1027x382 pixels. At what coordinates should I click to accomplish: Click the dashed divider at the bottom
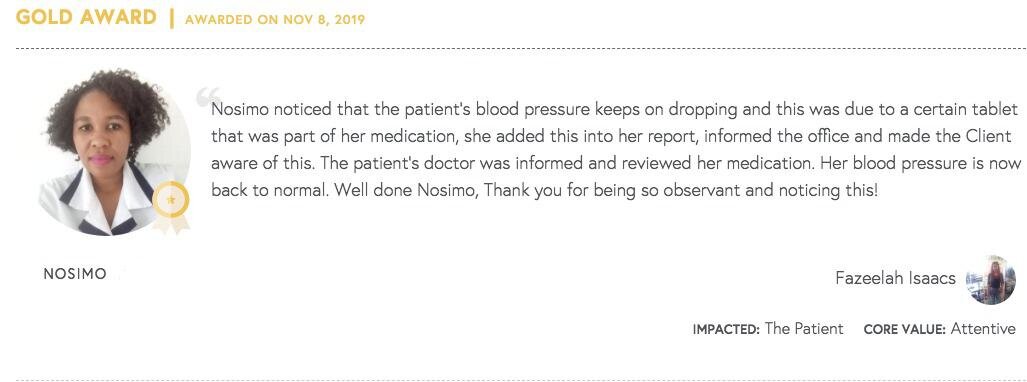tap(521, 379)
